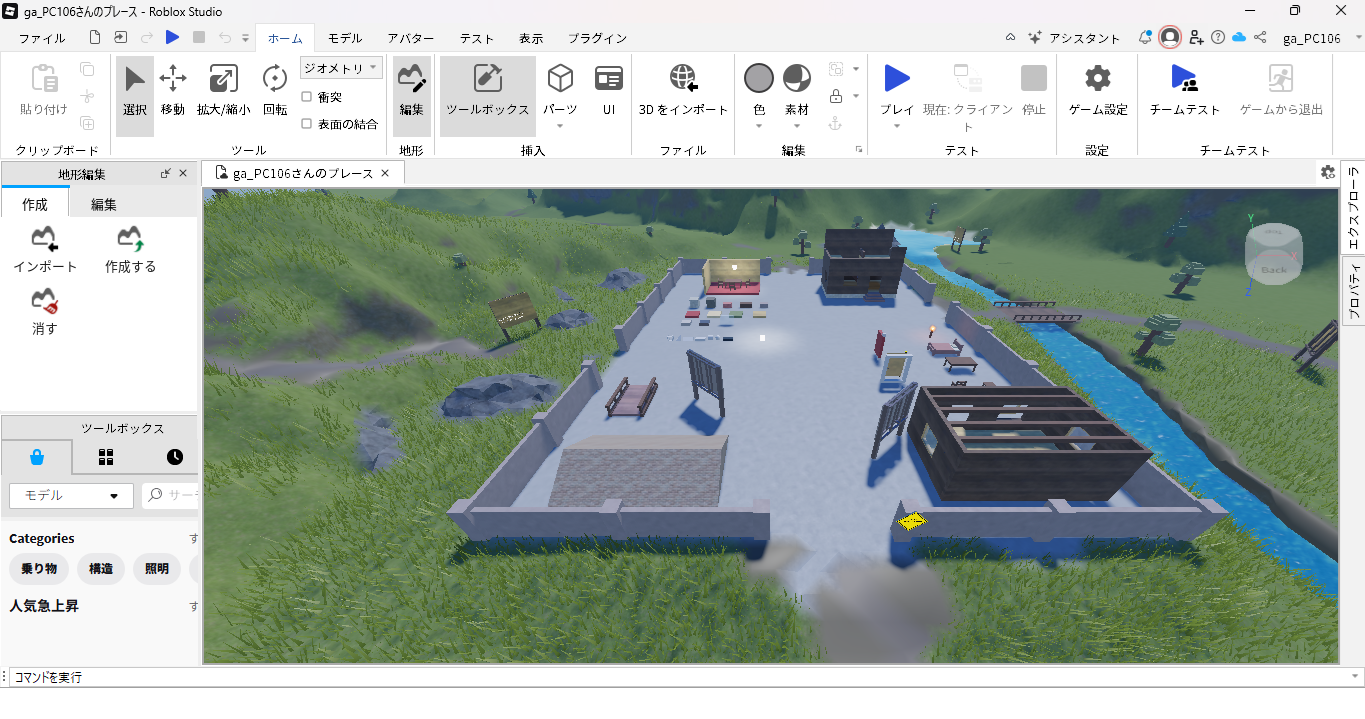Image resolution: width=1365 pixels, height=719 pixels.
Task: Click the lock tool icon in 編集 group
Action: click(836, 96)
